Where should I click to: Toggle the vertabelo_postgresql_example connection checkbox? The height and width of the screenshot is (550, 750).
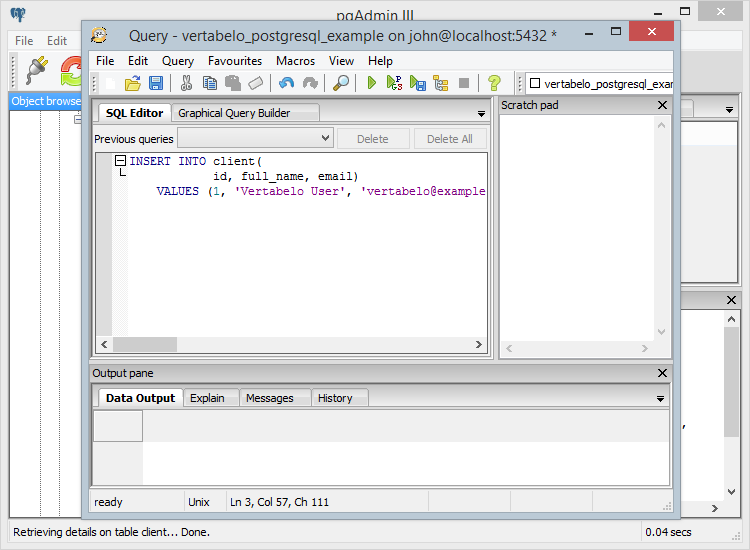coord(535,84)
